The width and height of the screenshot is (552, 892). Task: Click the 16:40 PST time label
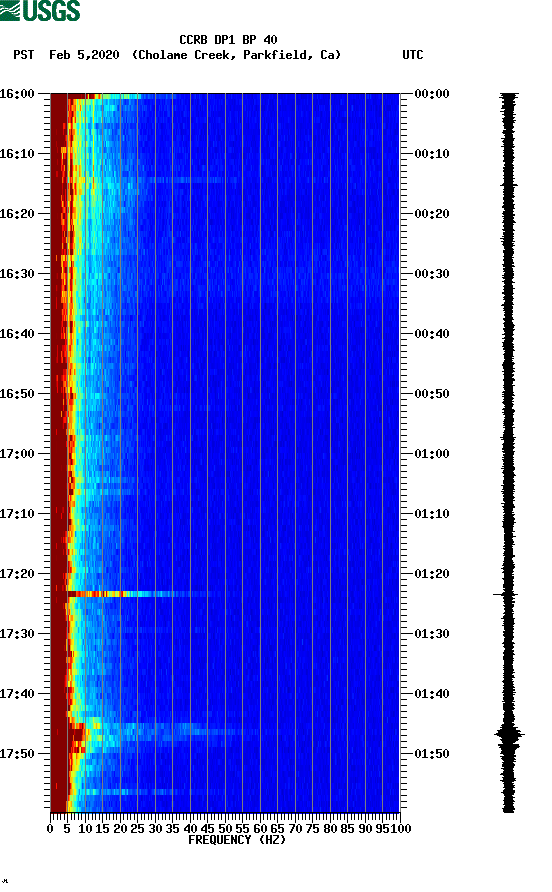click(x=17, y=334)
